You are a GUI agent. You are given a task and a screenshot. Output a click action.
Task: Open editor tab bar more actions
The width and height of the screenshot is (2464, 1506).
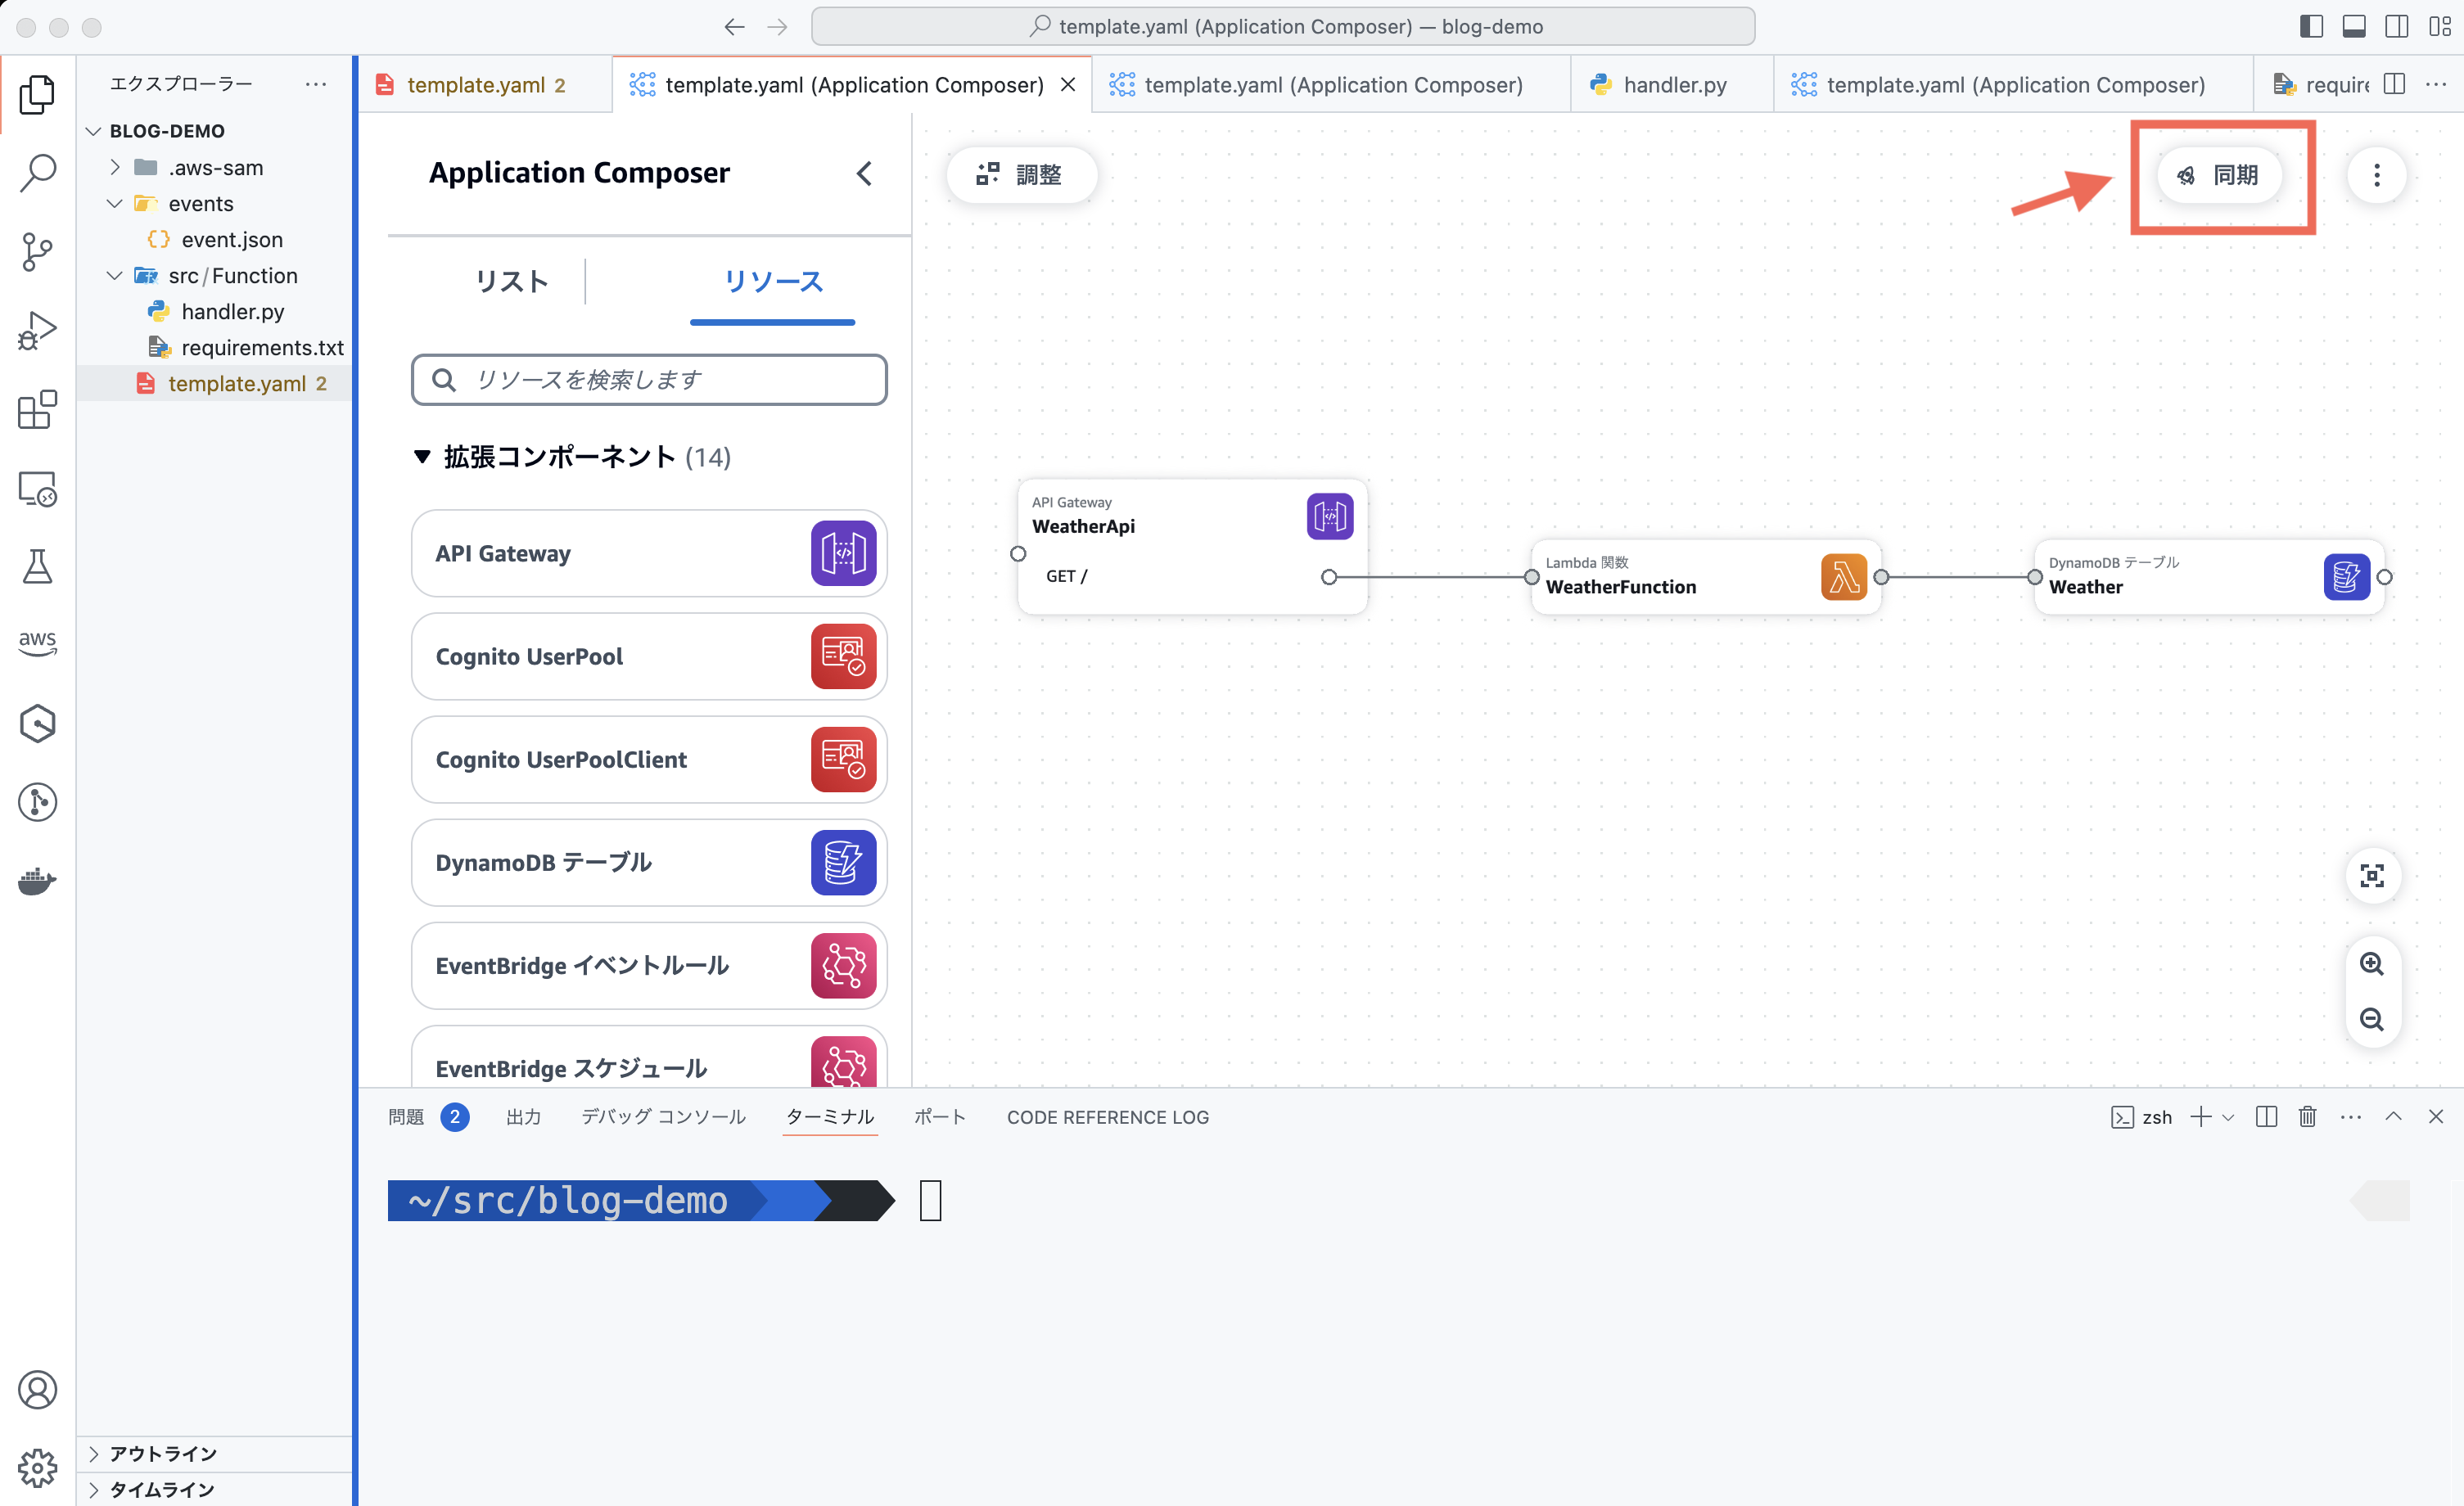(x=2436, y=84)
